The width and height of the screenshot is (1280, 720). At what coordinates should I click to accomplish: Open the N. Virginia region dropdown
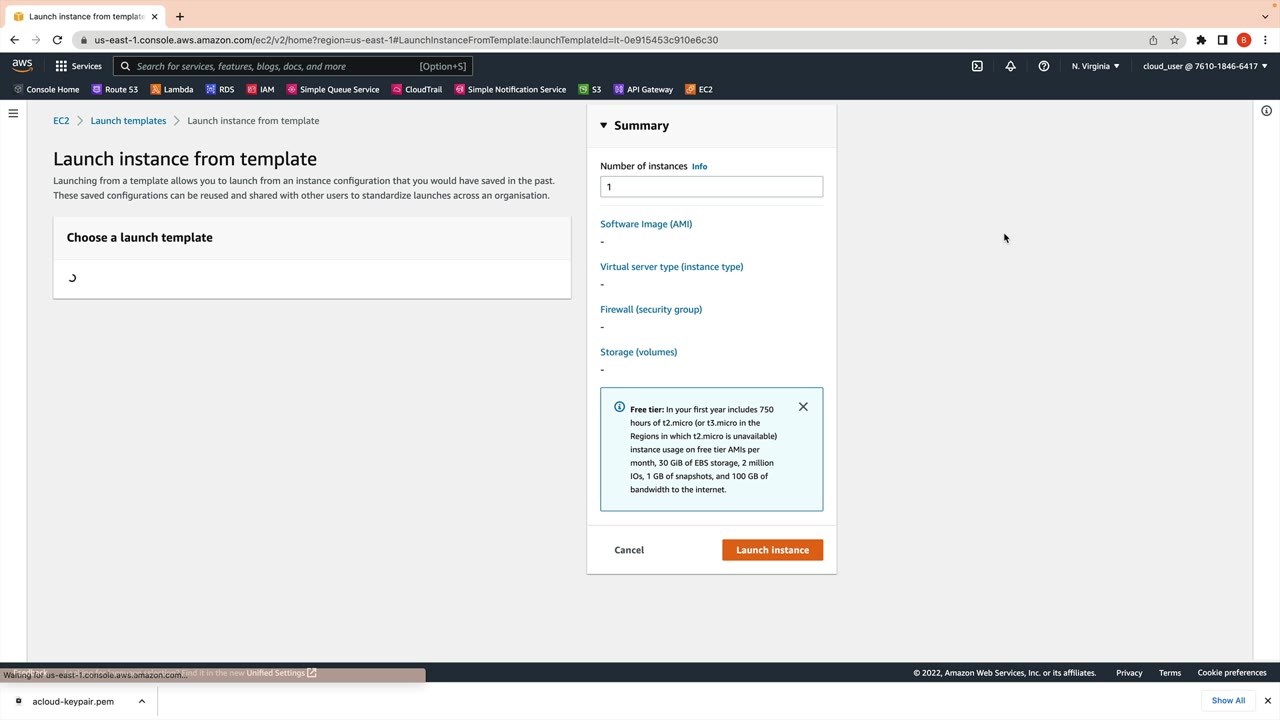point(1095,66)
